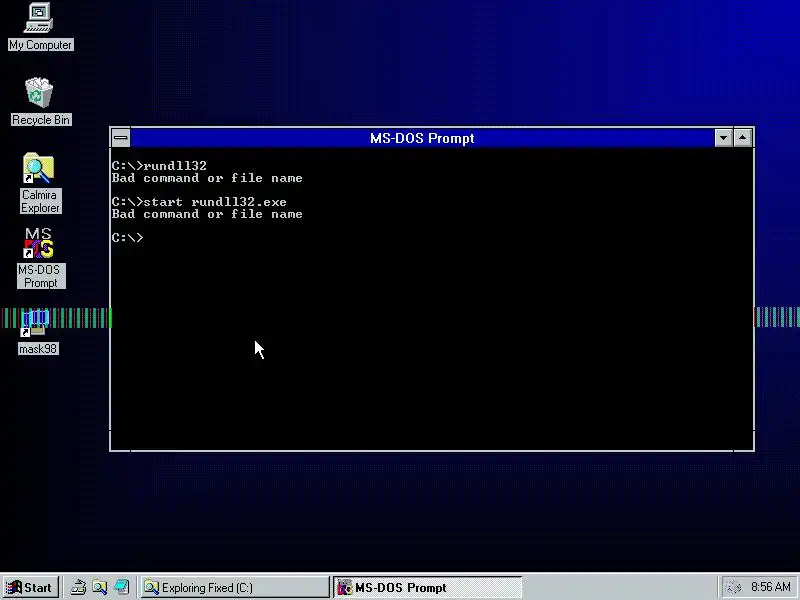Open the MS-DOS Prompt window control menu box
The width and height of the screenshot is (800, 600).
121,138
